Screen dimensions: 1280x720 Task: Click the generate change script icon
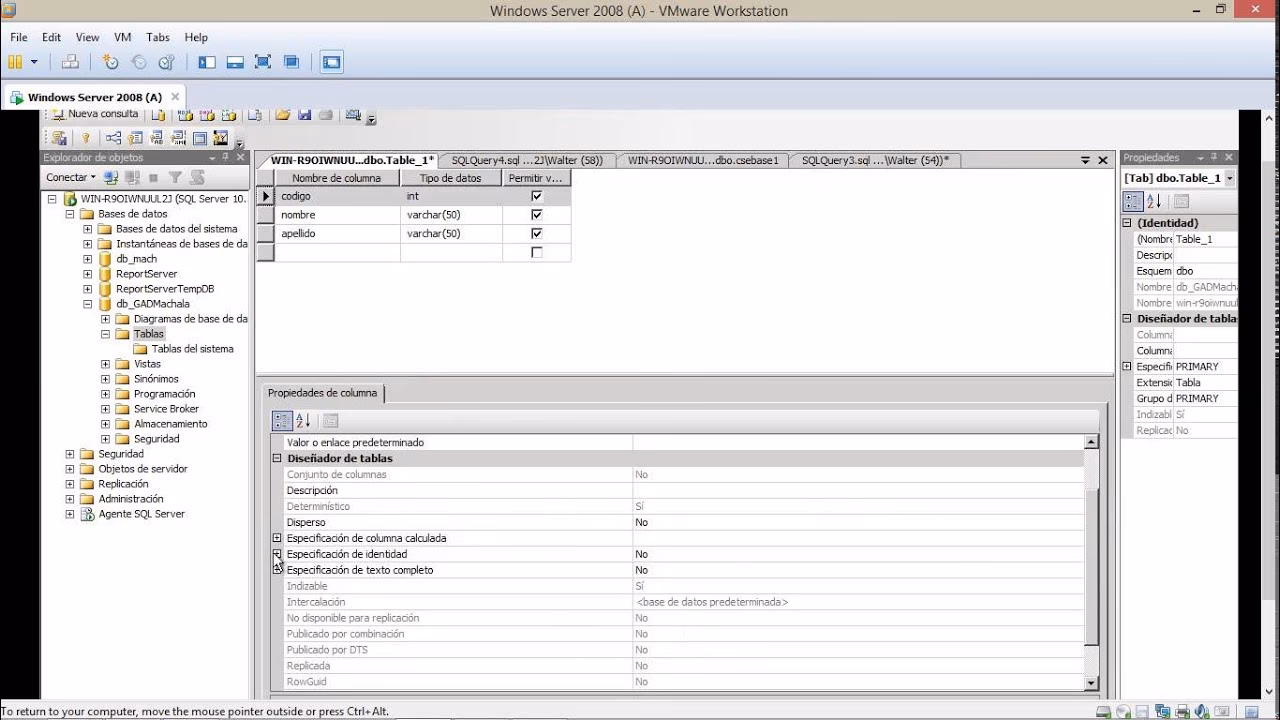point(59,138)
